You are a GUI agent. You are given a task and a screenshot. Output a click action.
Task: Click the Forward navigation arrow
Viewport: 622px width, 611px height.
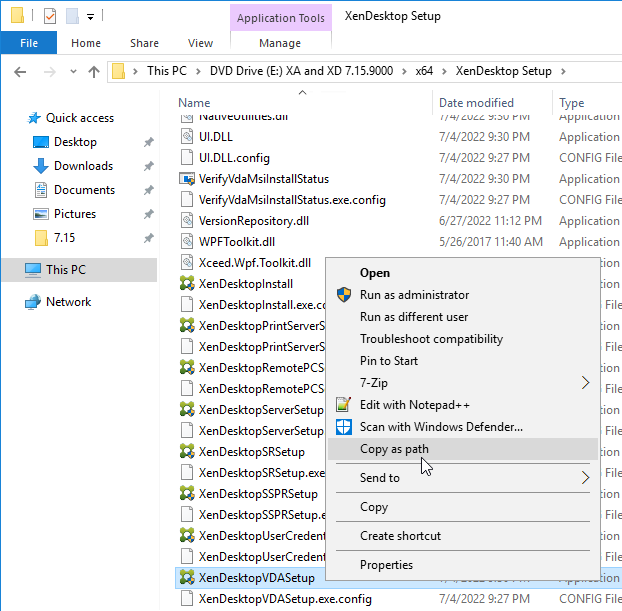50,72
